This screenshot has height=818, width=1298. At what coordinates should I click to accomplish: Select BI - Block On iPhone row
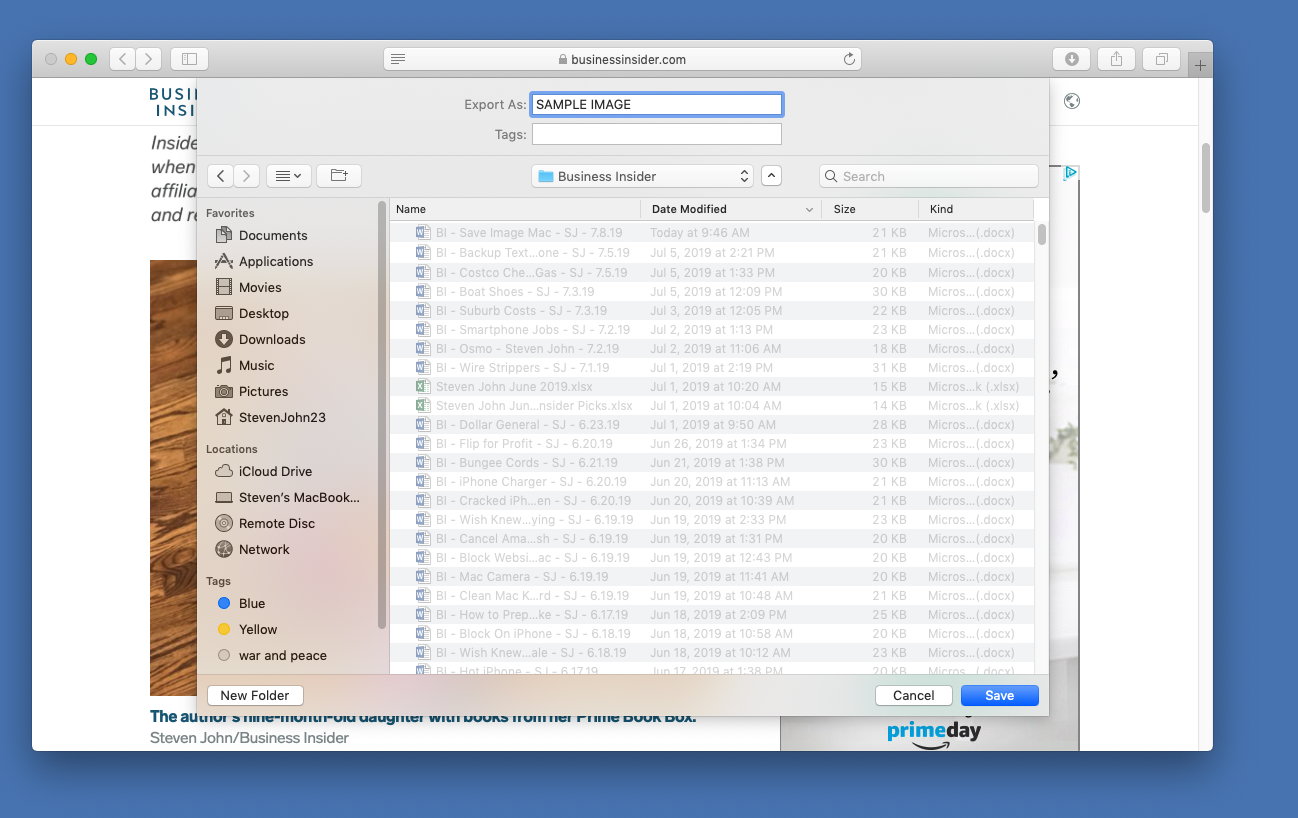point(712,633)
